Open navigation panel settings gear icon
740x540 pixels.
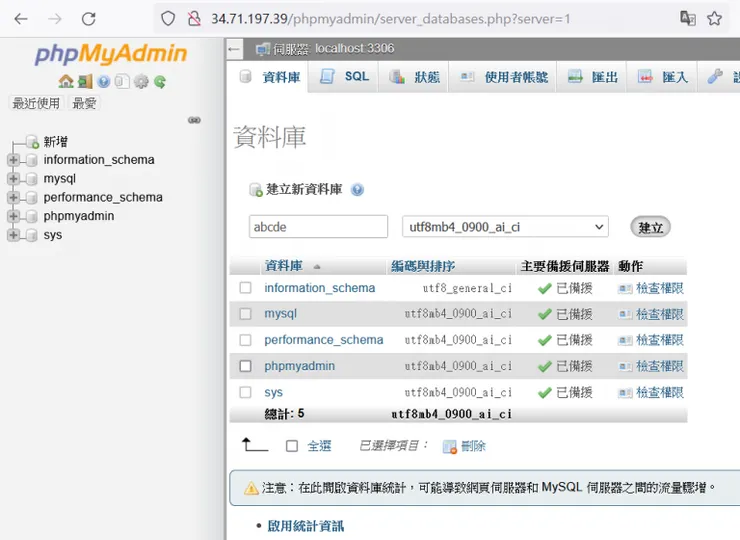pyautogui.click(x=141, y=82)
